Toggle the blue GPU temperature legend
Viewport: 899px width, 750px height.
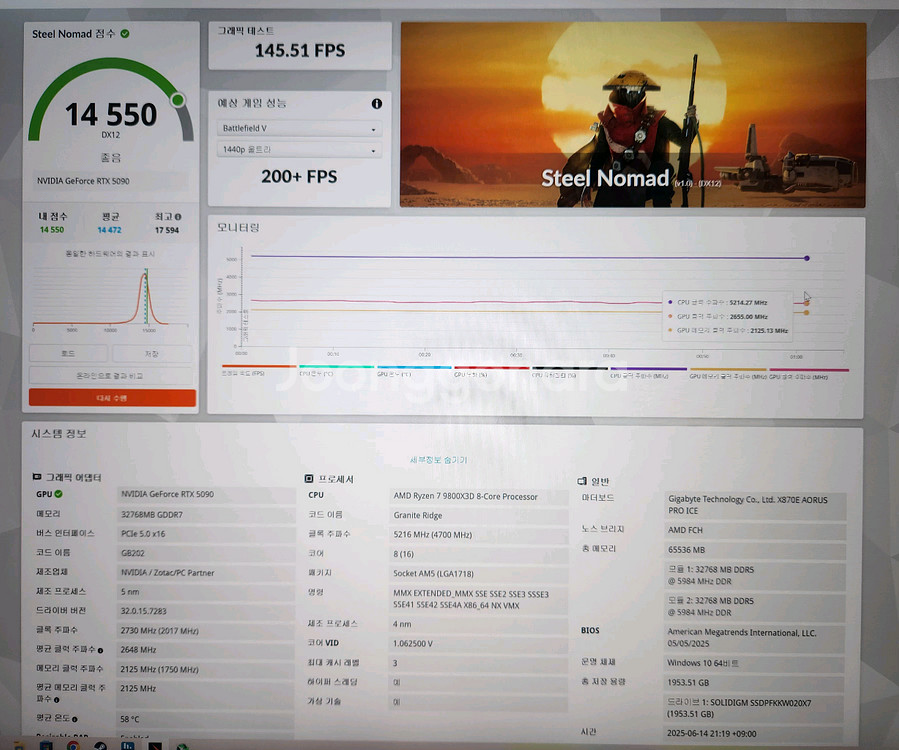(x=414, y=370)
